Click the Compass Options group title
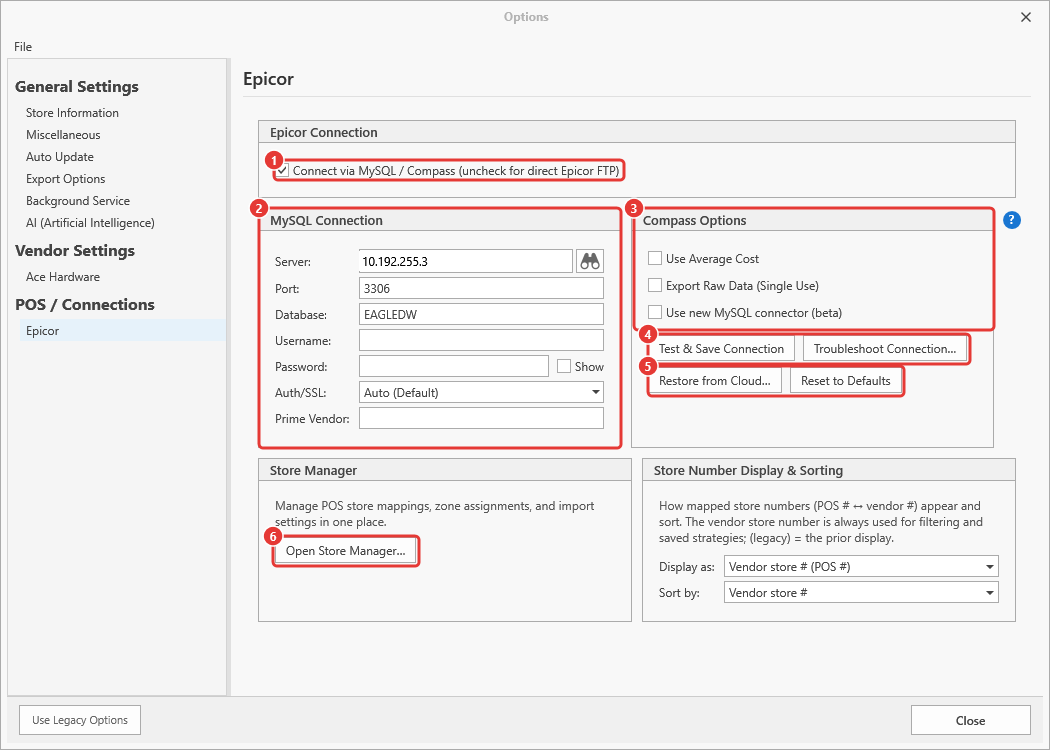Viewport: 1050px width, 750px height. click(694, 220)
